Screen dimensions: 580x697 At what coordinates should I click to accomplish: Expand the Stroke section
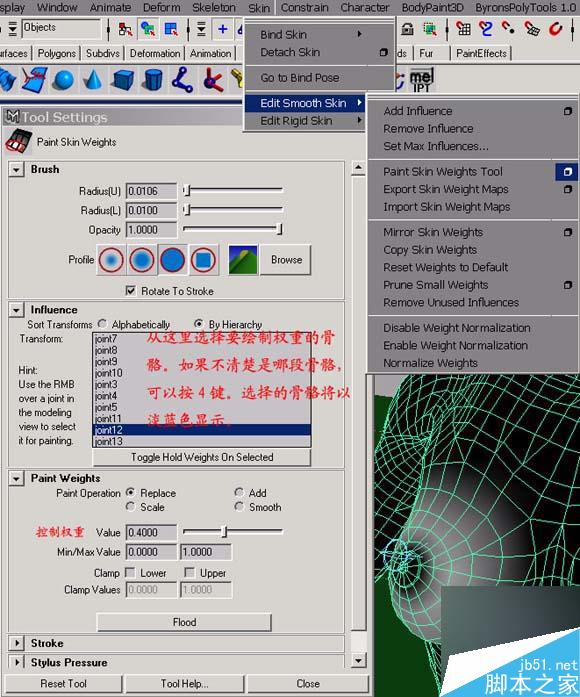tap(16, 643)
